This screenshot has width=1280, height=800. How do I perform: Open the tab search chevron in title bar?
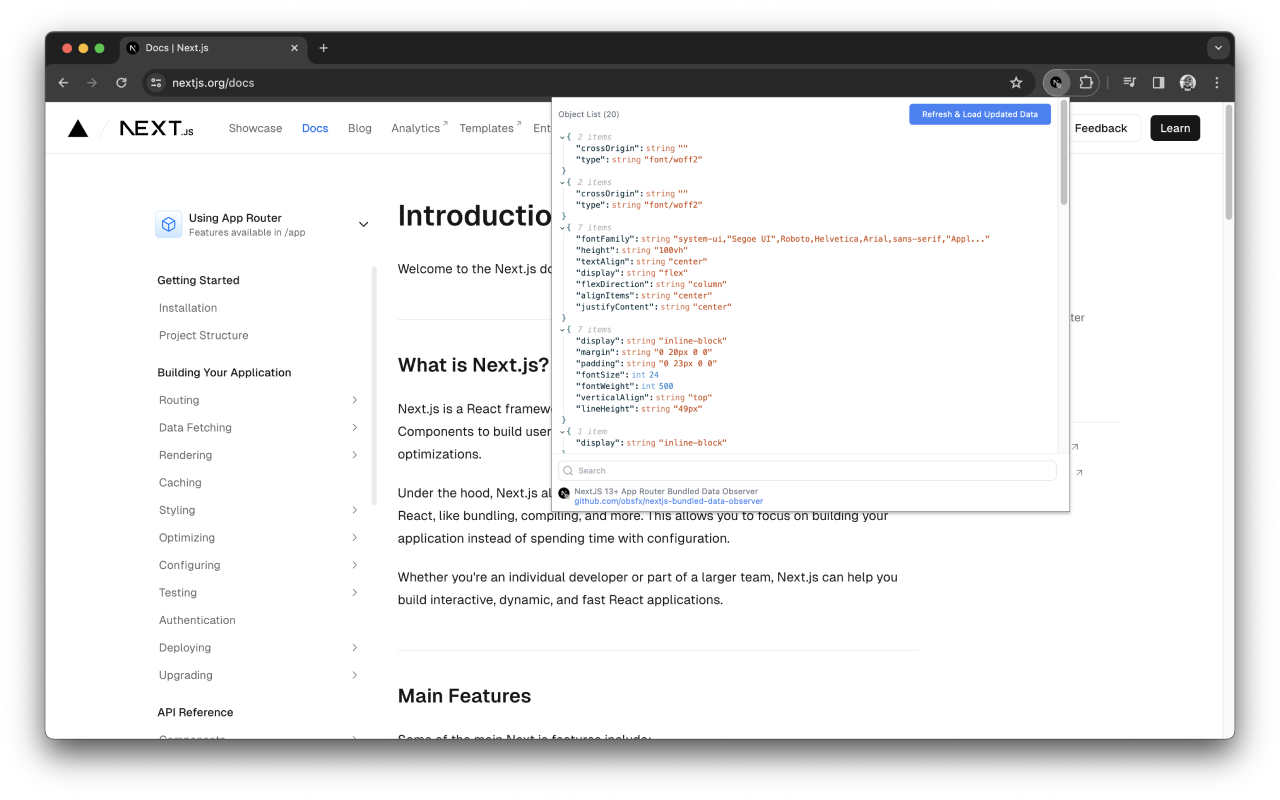[x=1217, y=48]
